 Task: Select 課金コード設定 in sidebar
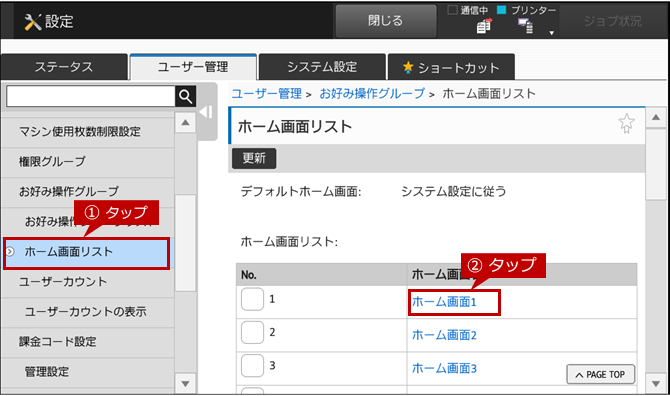tap(88, 342)
